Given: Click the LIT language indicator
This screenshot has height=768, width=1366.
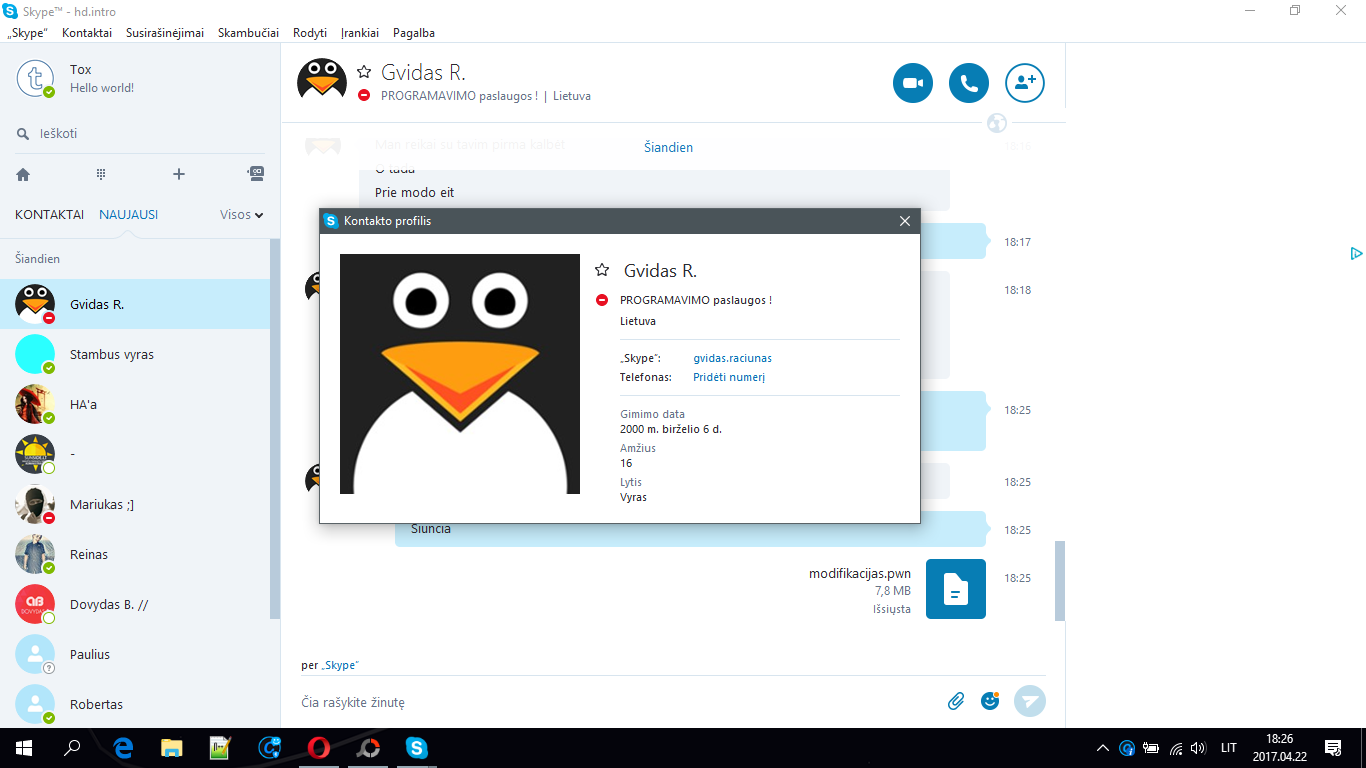Looking at the screenshot, I should click(x=1229, y=747).
